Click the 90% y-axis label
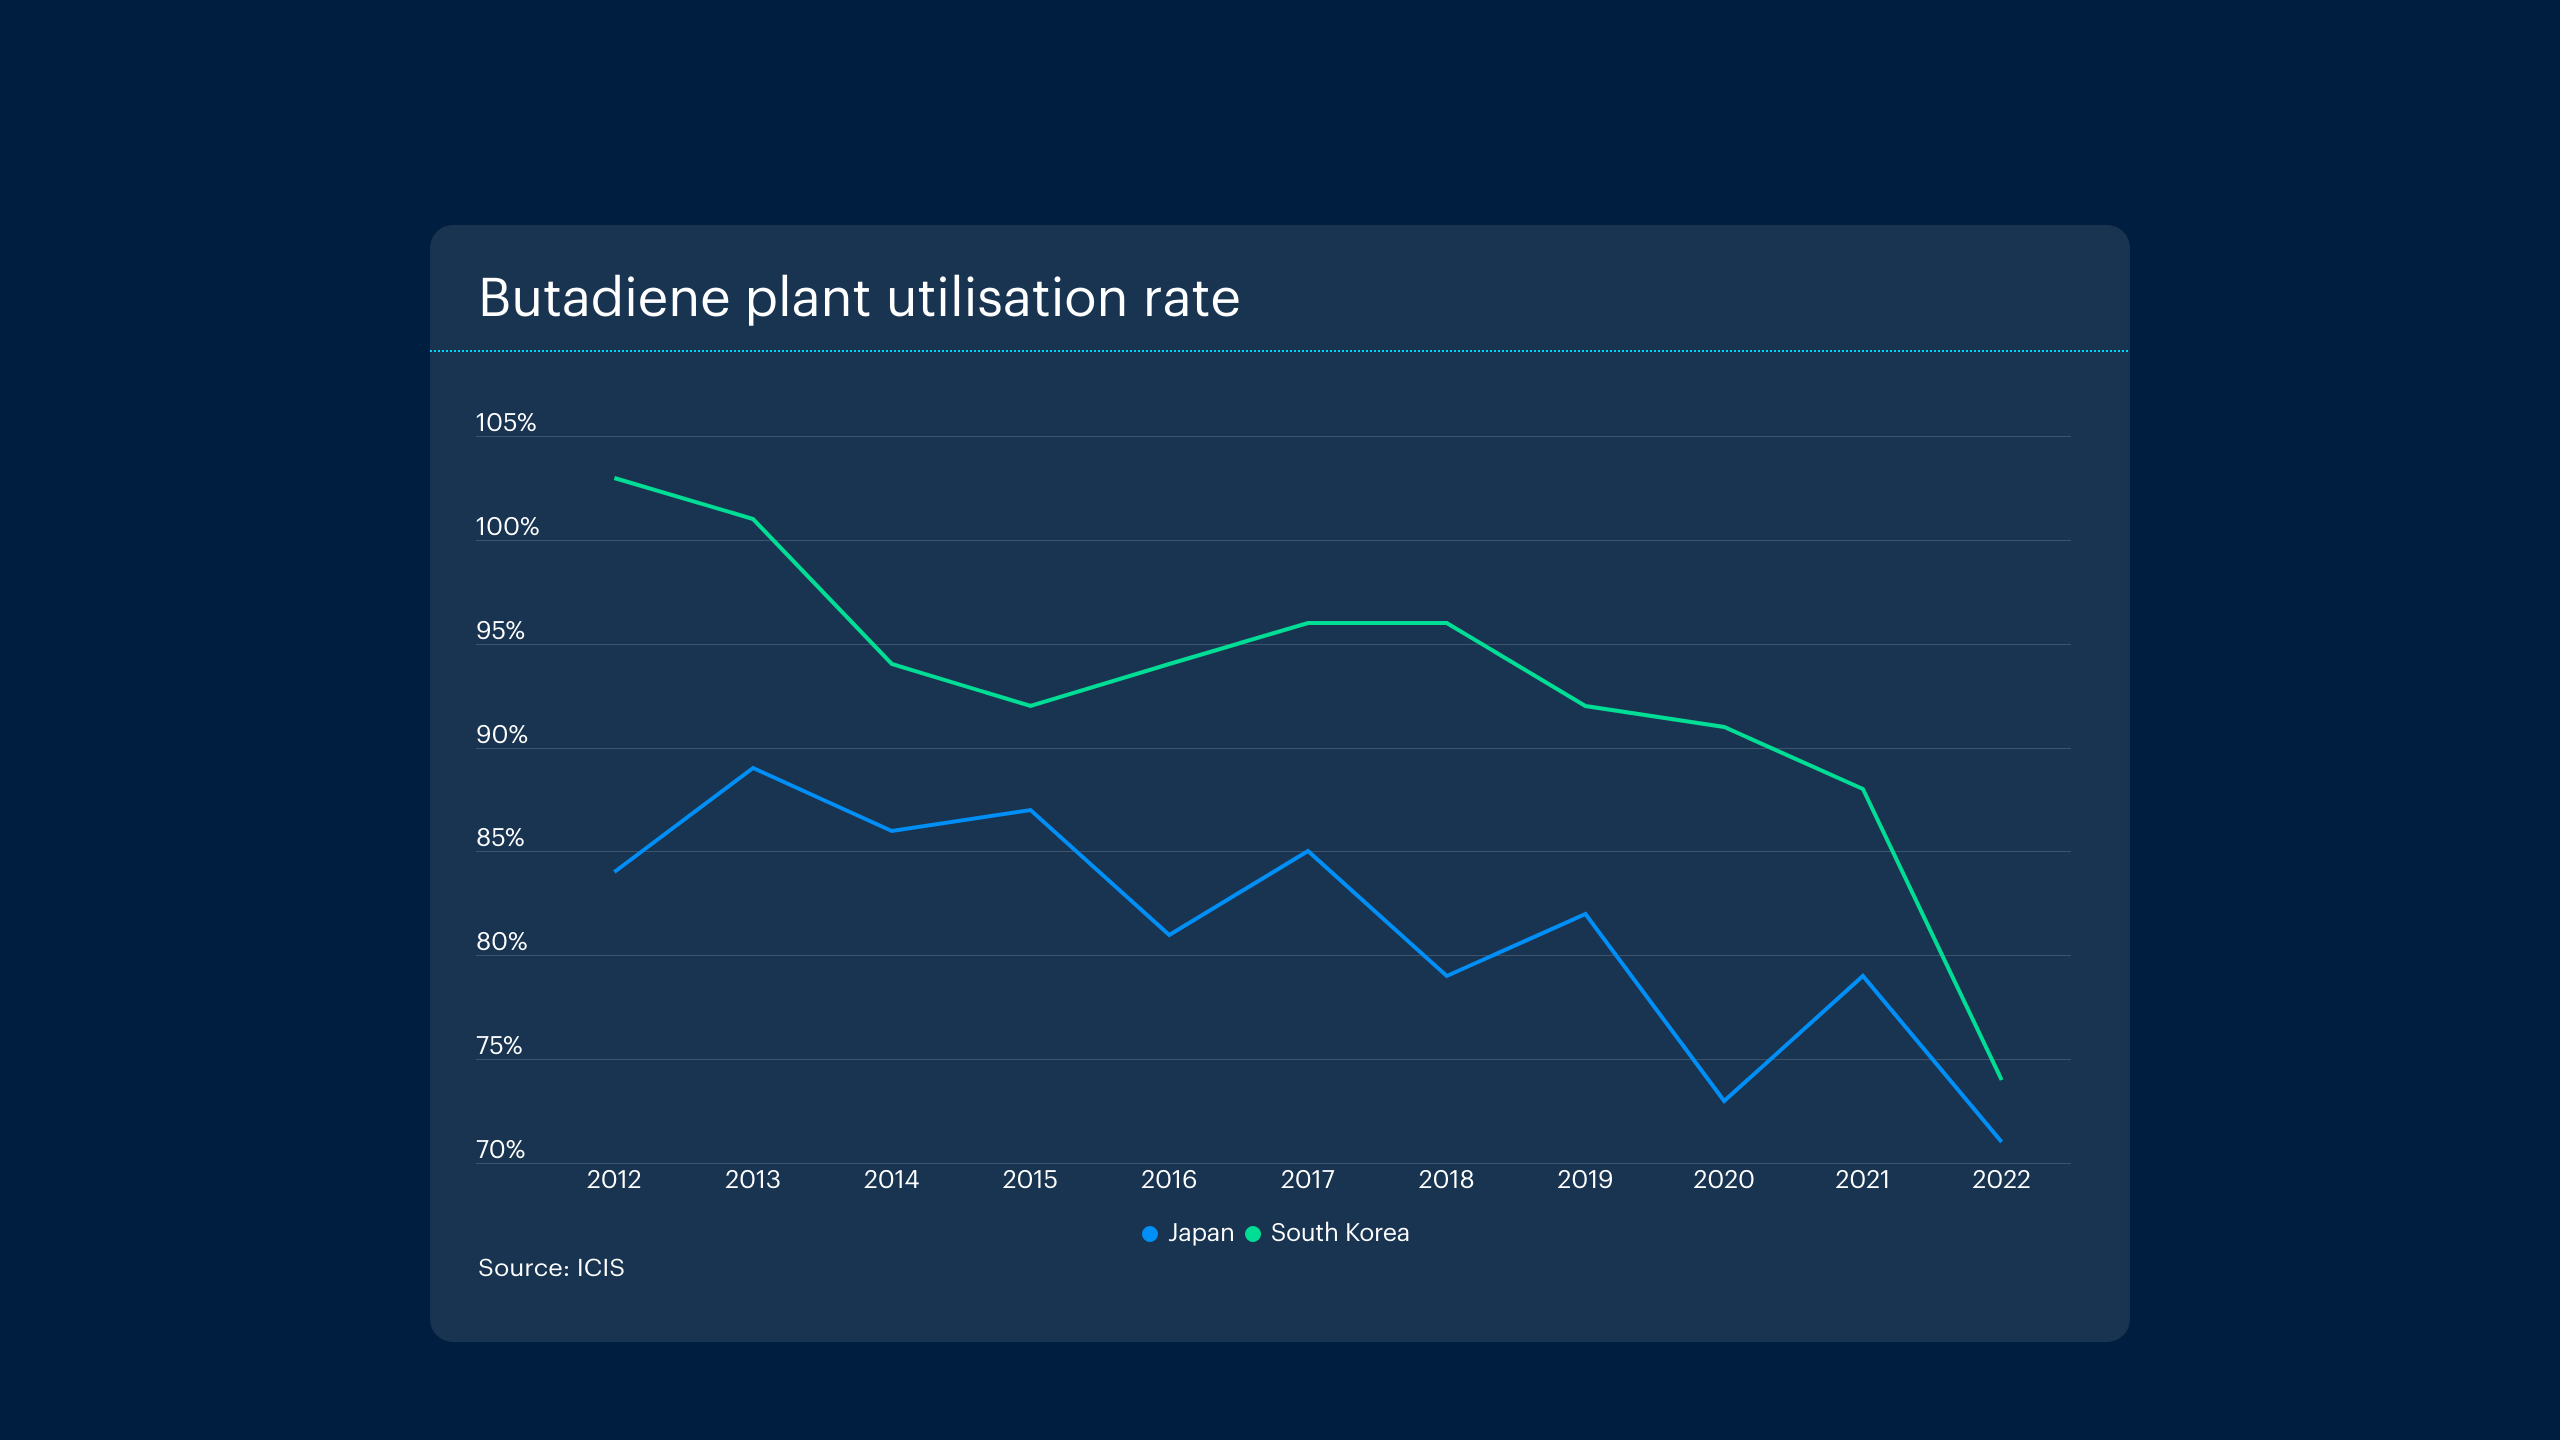Screen dimensions: 2560x1440 (502, 735)
